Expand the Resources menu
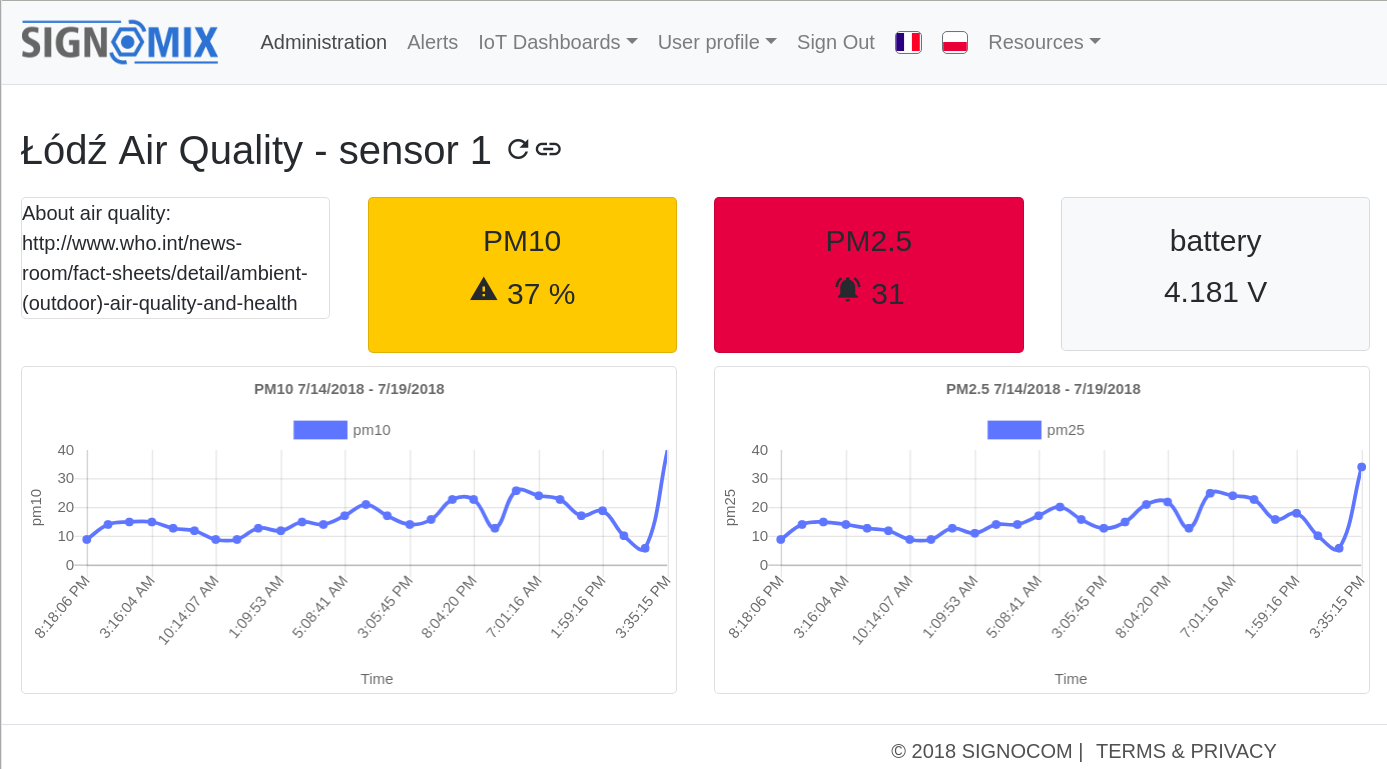Screen dimensions: 1387x769 pos(1044,42)
